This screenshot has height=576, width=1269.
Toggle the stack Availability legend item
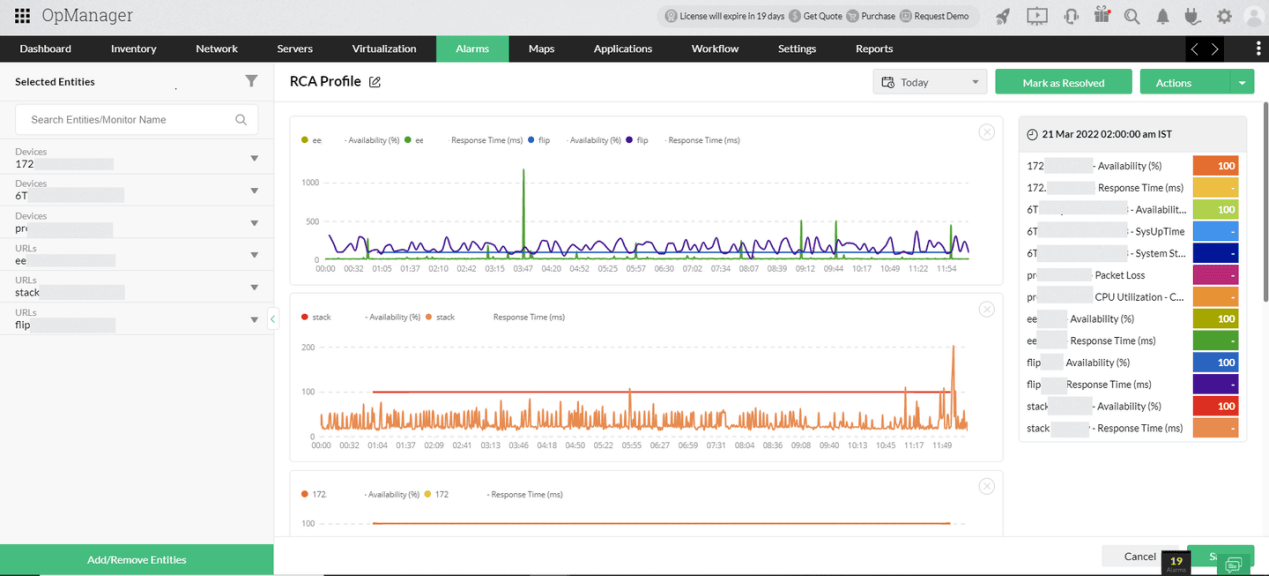tap(361, 317)
